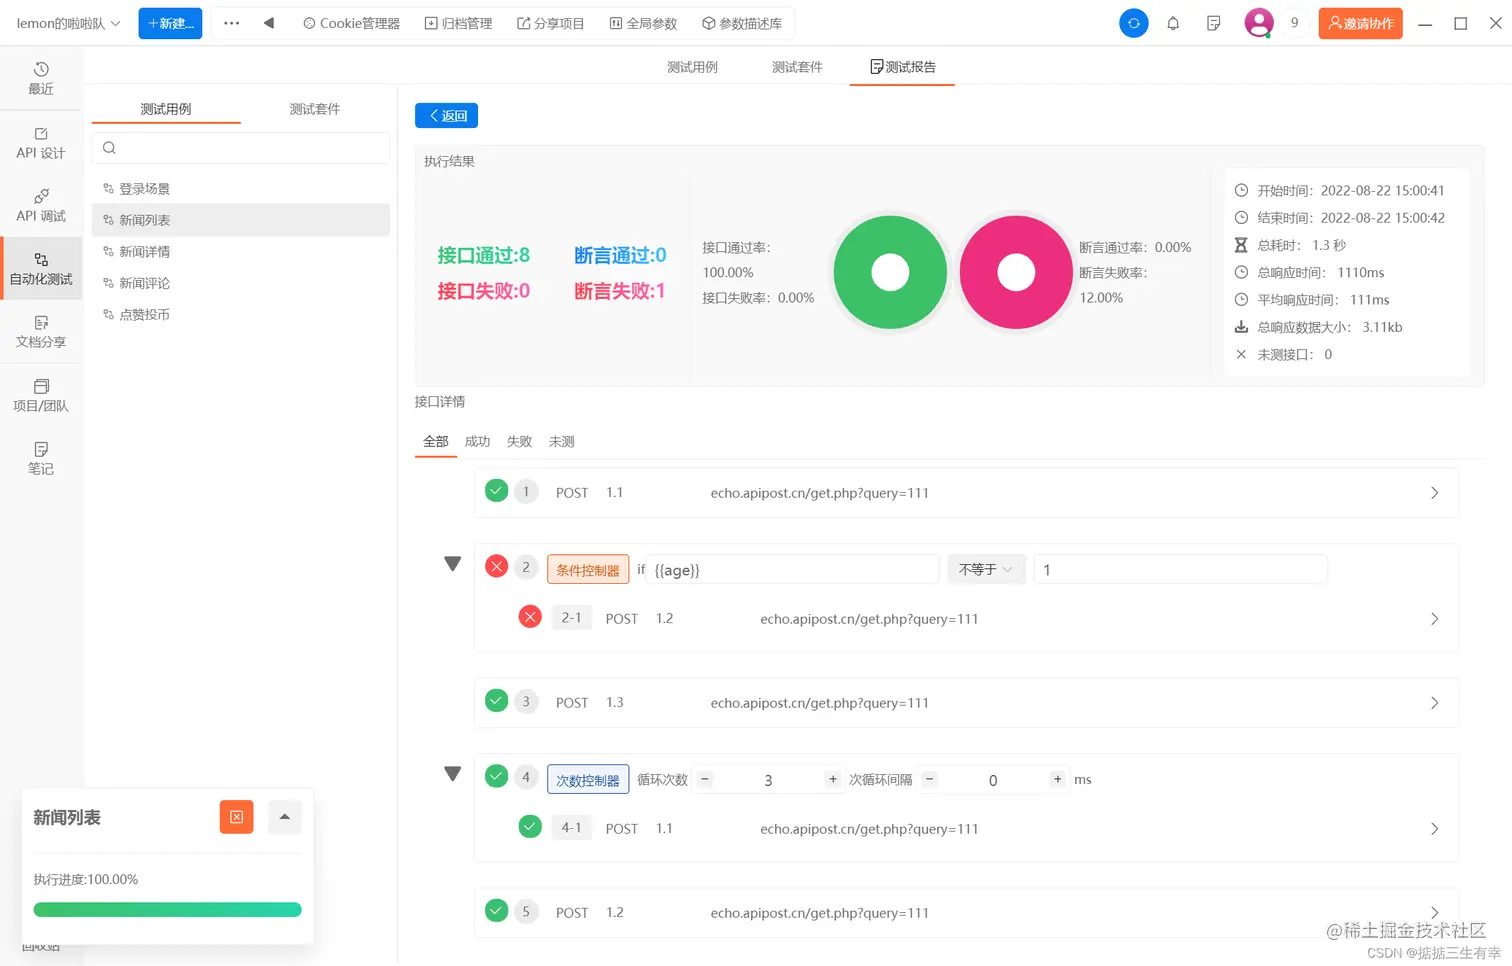
Task: Click the 执行进度 progress bar
Action: [x=166, y=909]
